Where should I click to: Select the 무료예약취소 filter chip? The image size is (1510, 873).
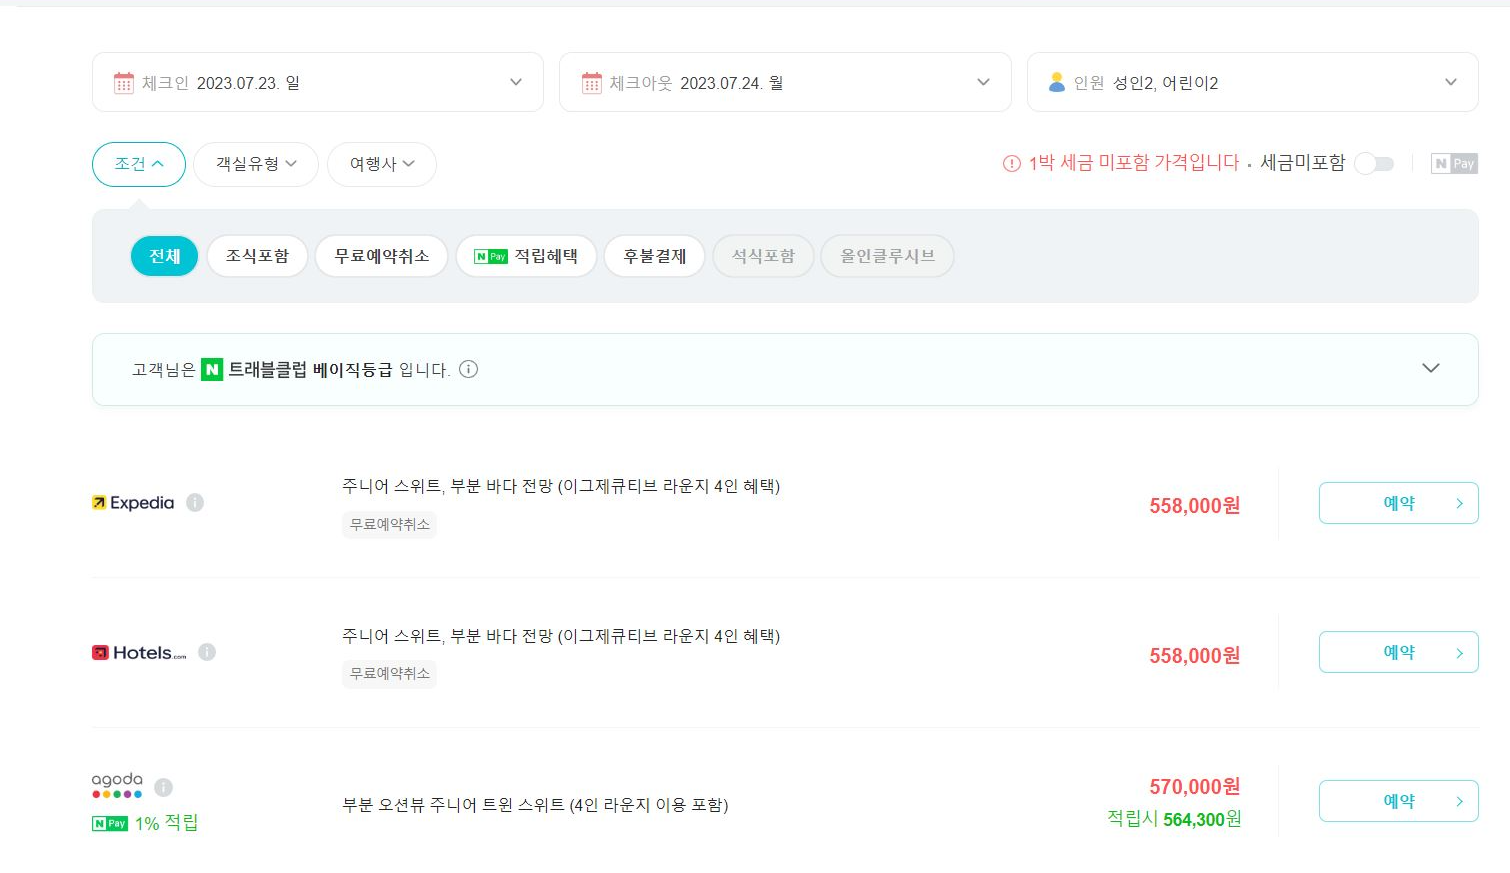(381, 256)
